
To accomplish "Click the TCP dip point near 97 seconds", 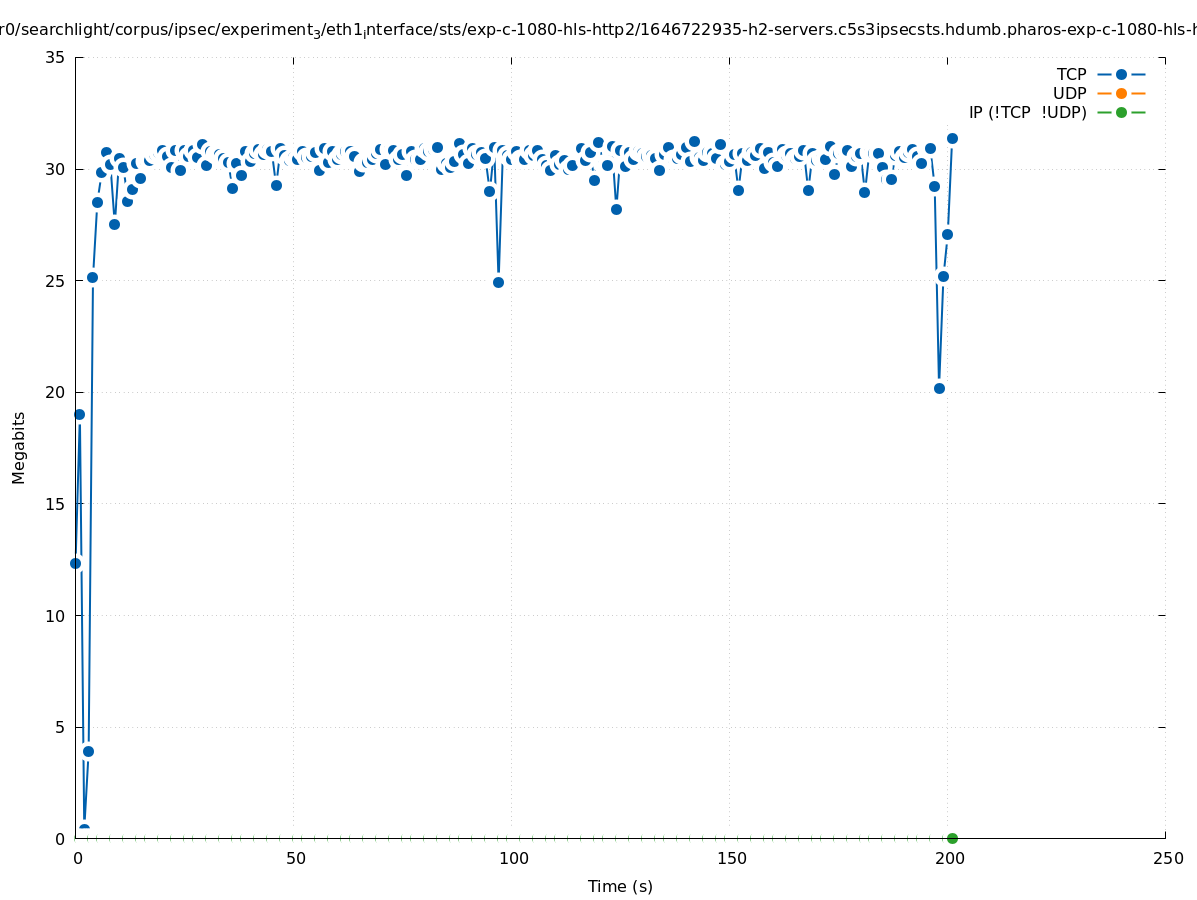I will 498,282.
